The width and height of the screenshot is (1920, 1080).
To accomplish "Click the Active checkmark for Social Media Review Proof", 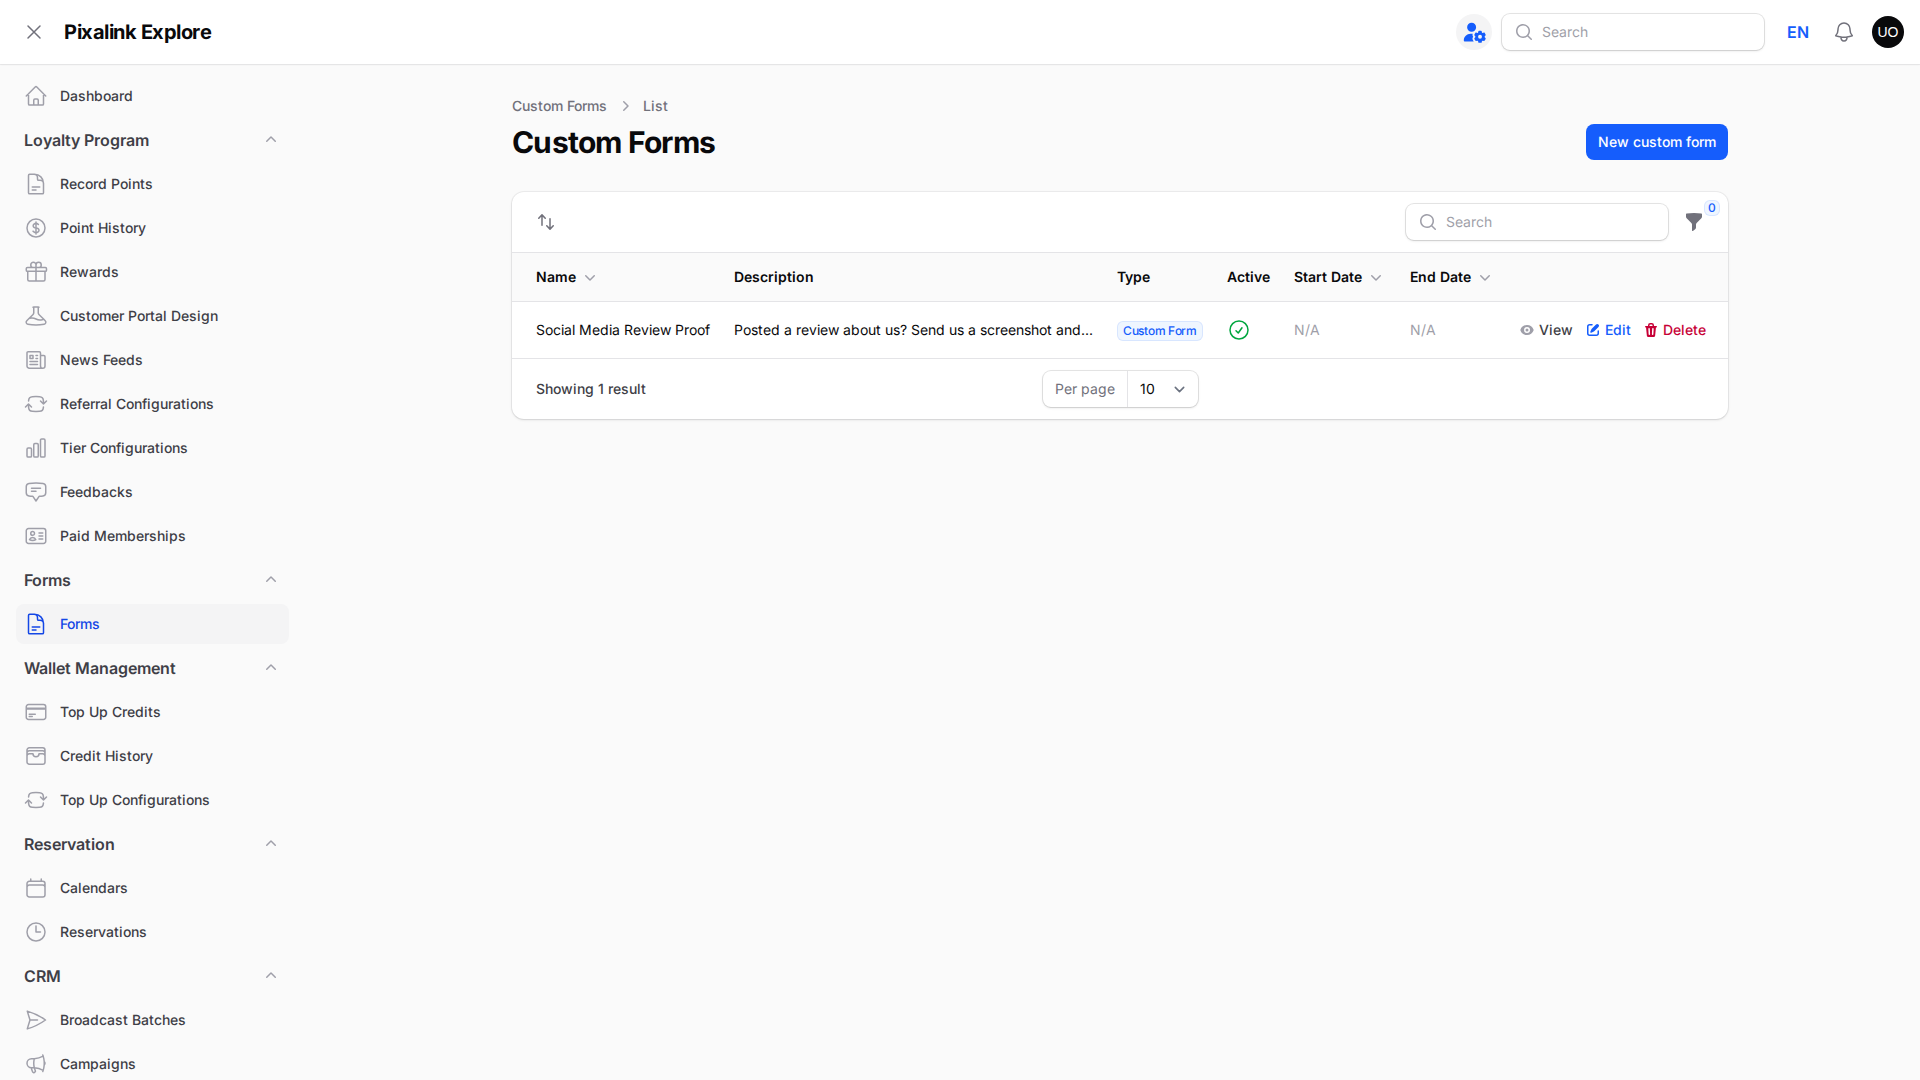I will (x=1239, y=330).
